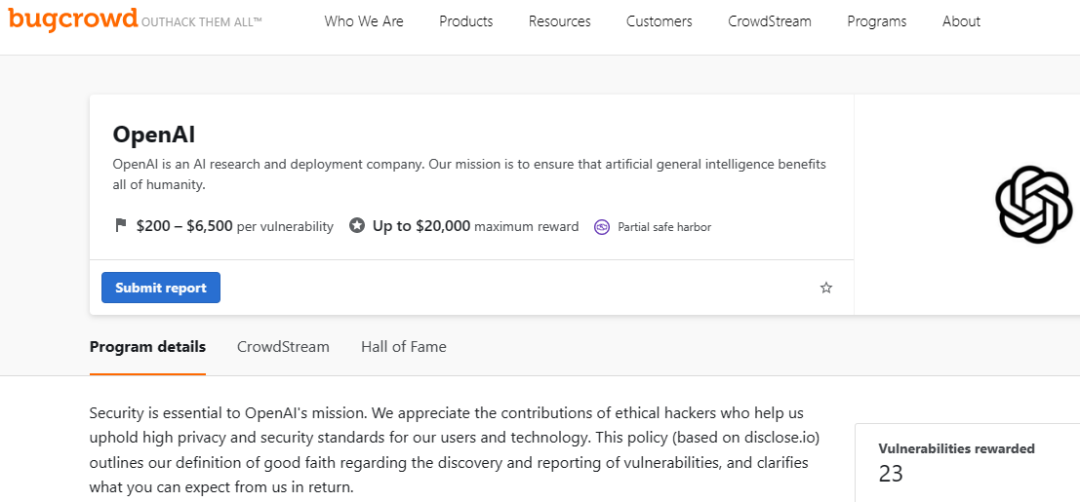Click the Bugcrowd logo in header

[x=72, y=20]
